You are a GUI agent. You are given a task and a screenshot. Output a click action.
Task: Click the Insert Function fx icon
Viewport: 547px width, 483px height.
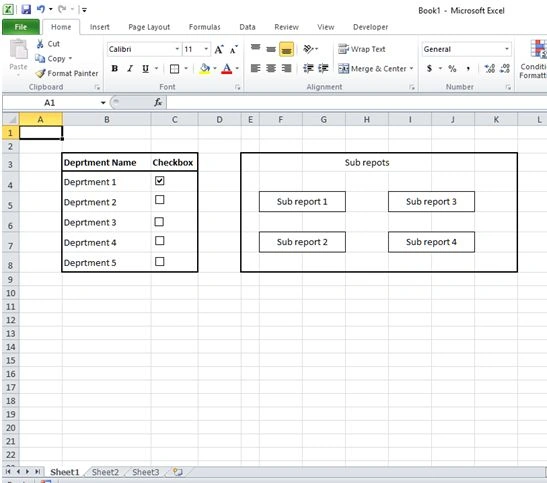[158, 102]
